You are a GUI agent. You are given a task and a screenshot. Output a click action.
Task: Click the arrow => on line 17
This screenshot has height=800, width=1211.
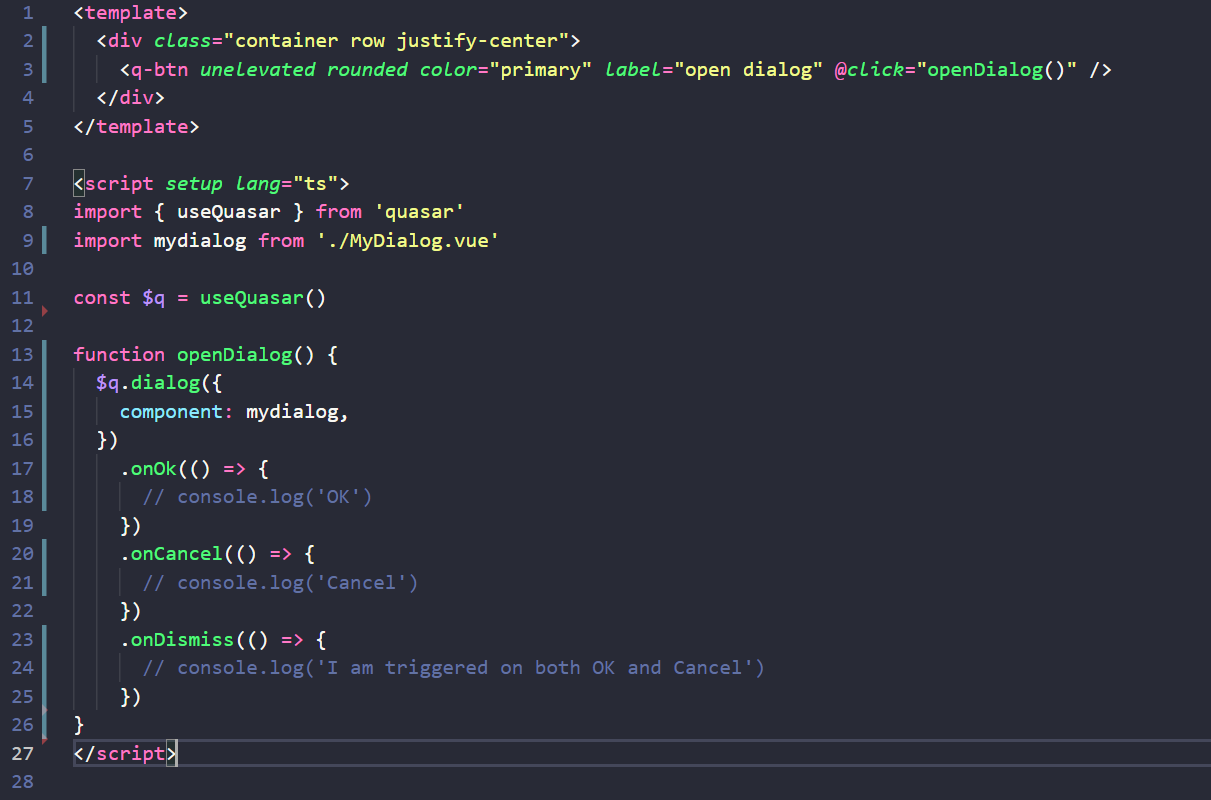235,468
